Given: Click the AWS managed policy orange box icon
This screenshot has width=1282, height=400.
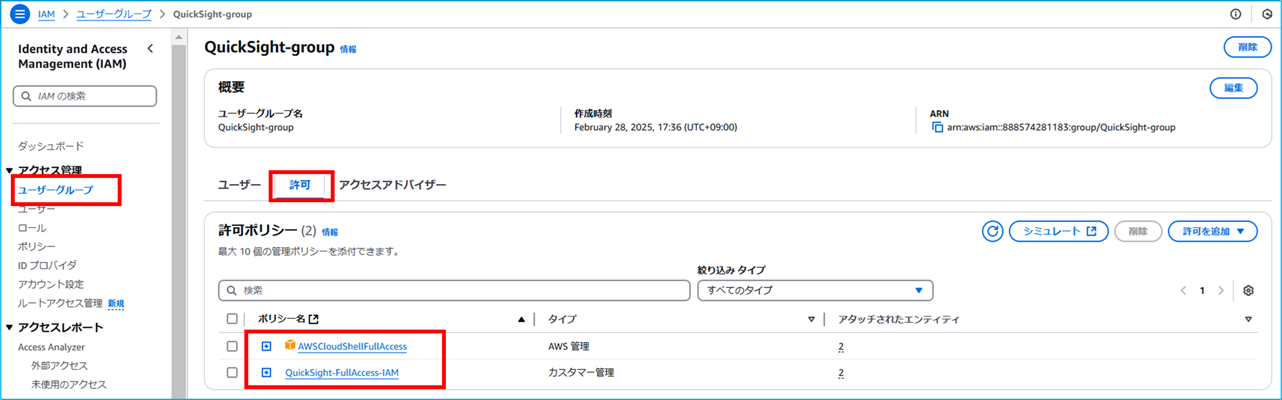Looking at the screenshot, I should (x=290, y=346).
